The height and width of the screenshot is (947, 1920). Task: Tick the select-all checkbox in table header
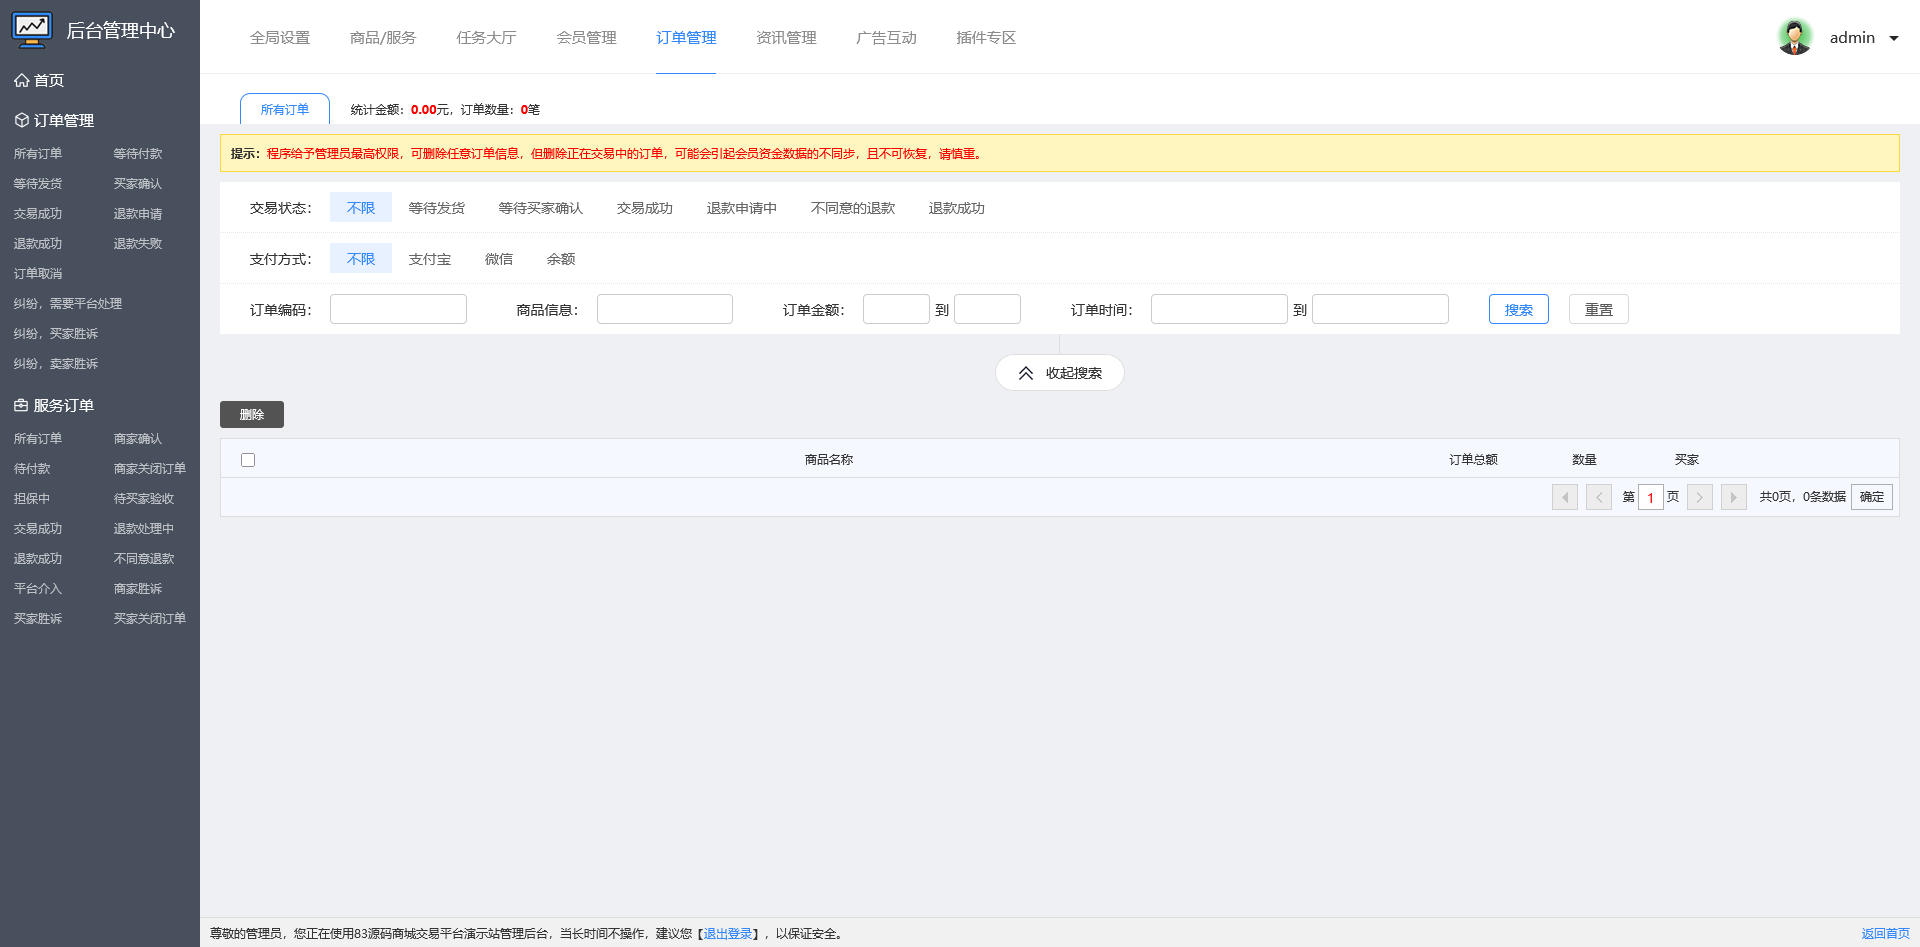coord(248,460)
